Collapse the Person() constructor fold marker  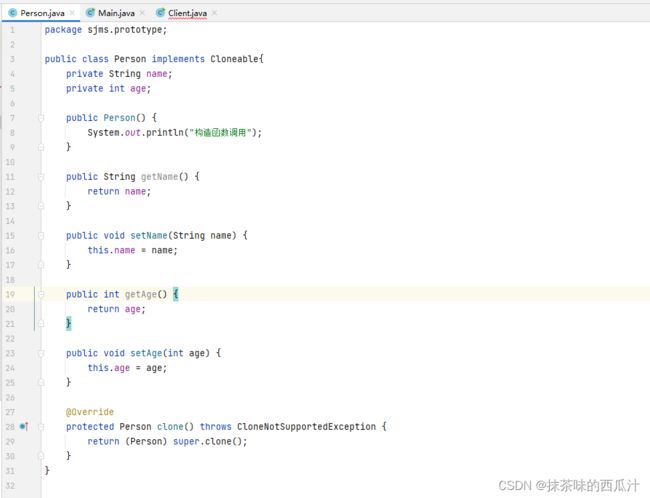(41, 118)
